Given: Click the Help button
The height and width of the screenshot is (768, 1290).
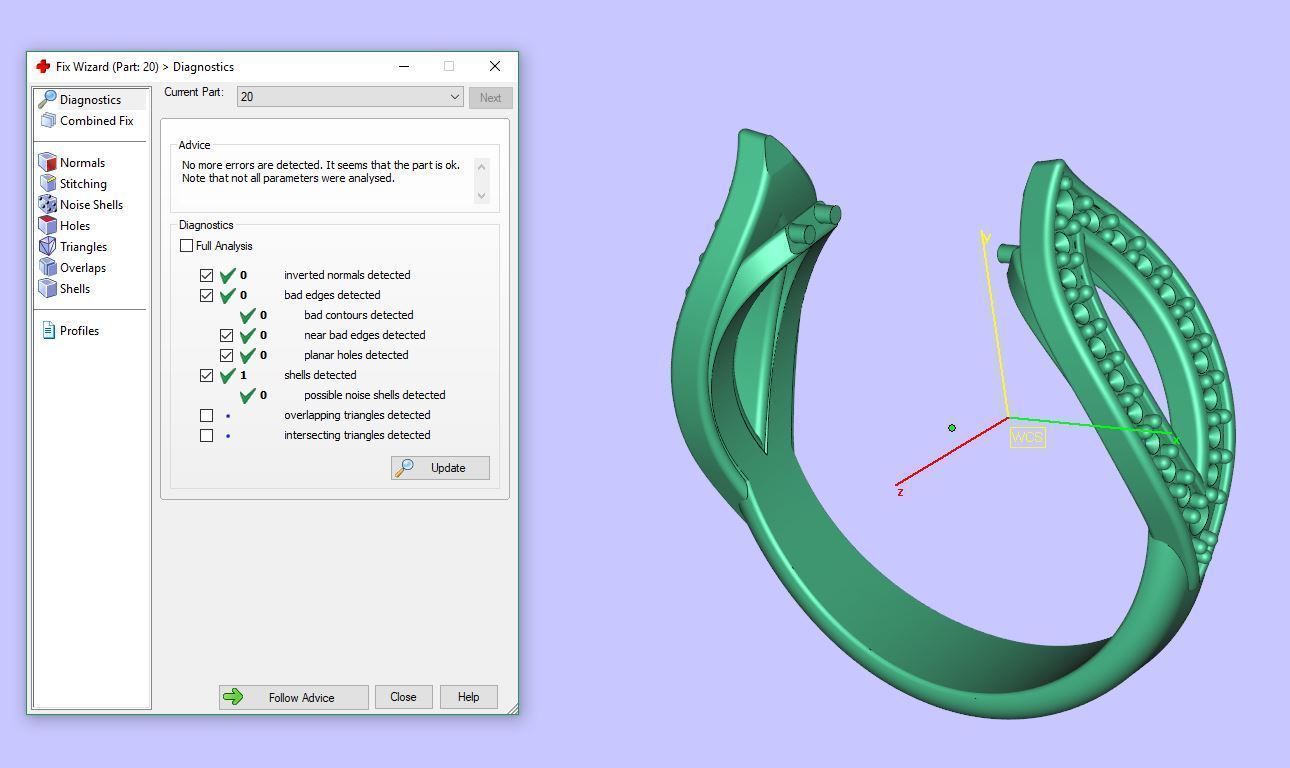Looking at the screenshot, I should (468, 697).
